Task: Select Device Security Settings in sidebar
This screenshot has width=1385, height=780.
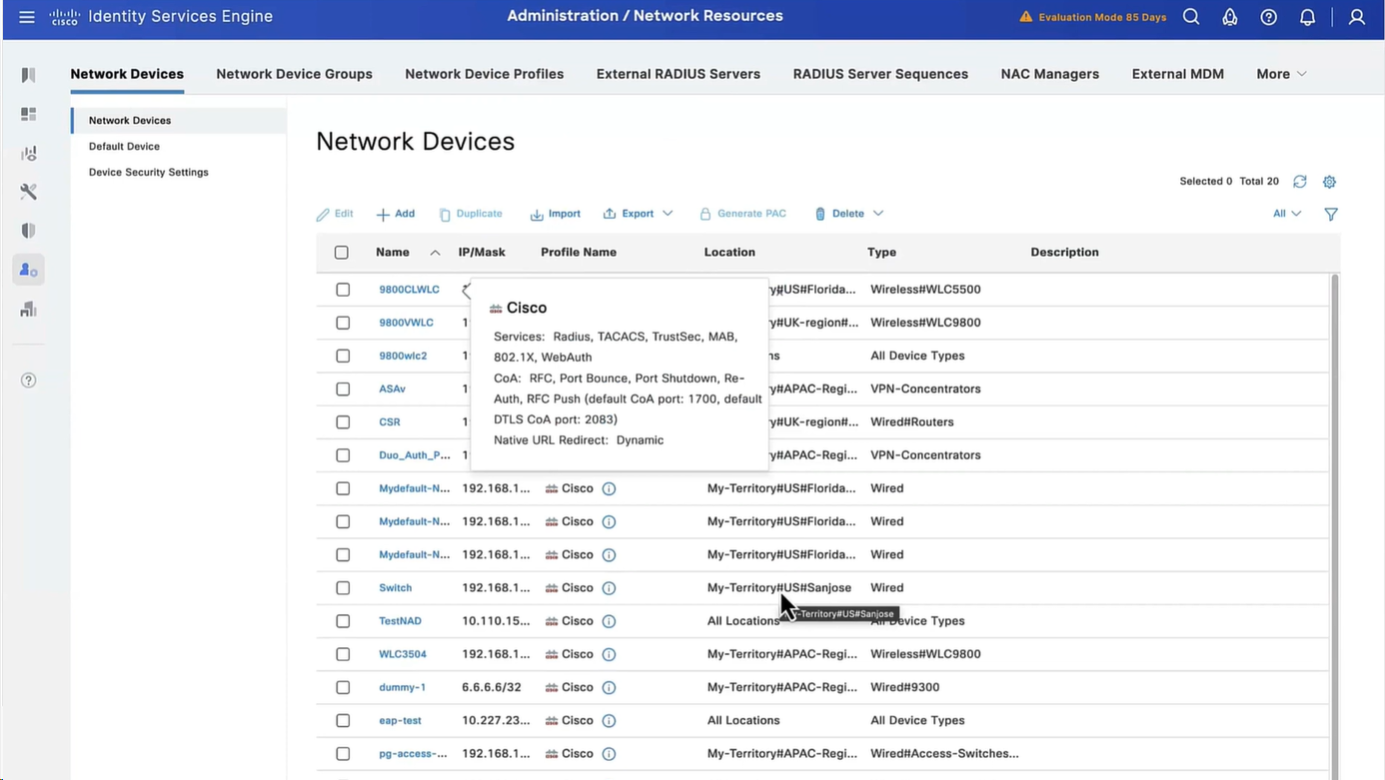Action: point(148,172)
